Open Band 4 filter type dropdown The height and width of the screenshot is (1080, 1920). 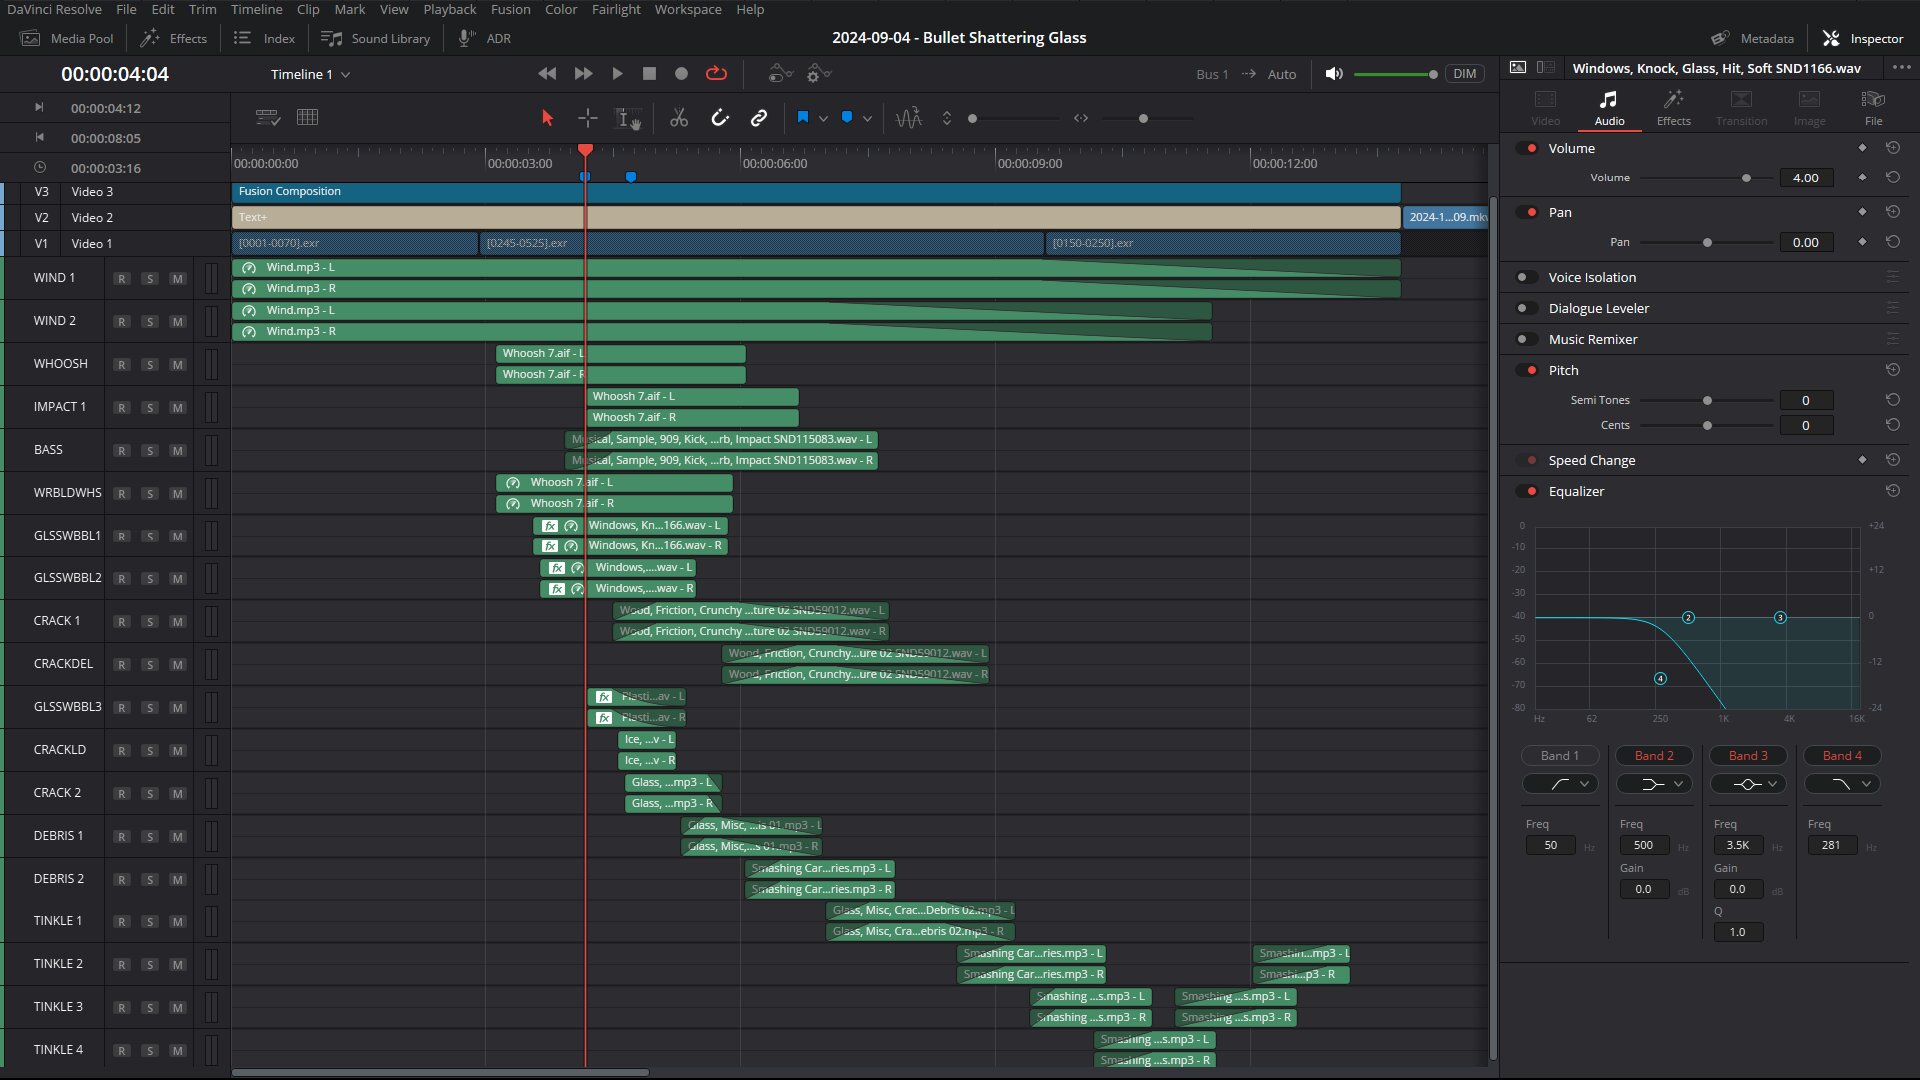tap(1842, 784)
